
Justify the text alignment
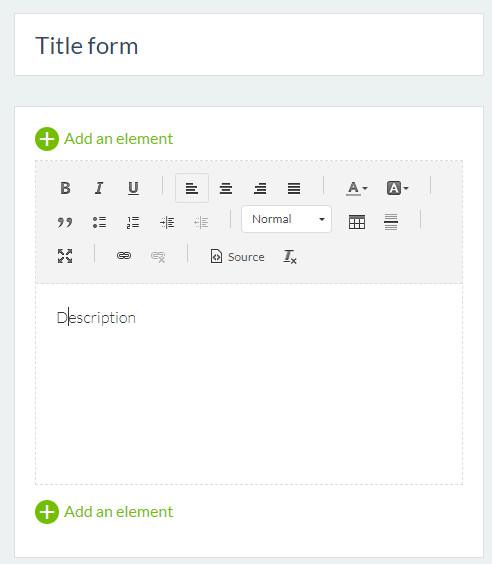pyautogui.click(x=294, y=188)
